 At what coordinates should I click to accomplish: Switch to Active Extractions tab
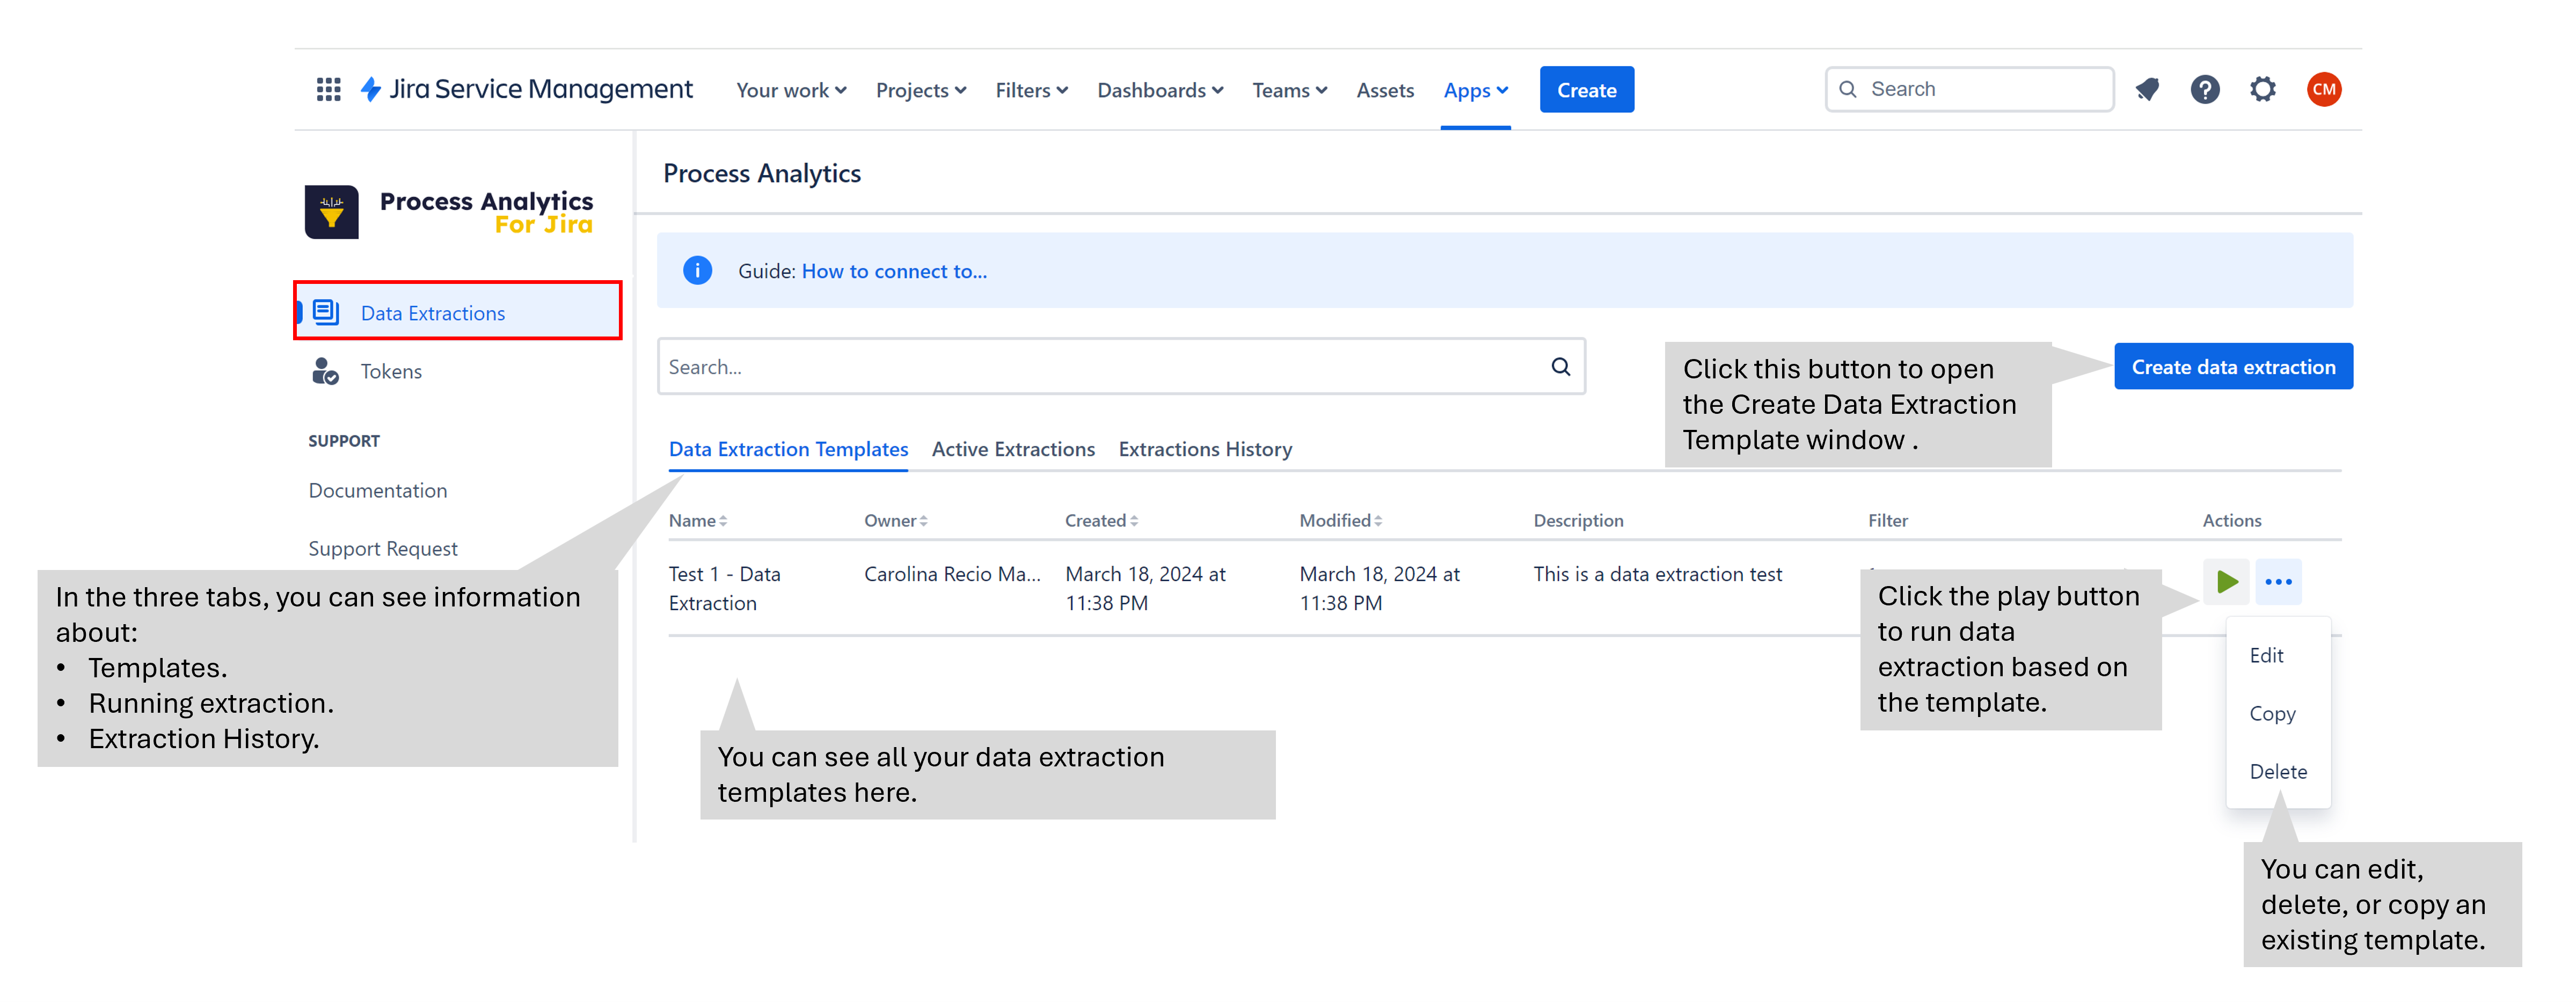click(1013, 450)
